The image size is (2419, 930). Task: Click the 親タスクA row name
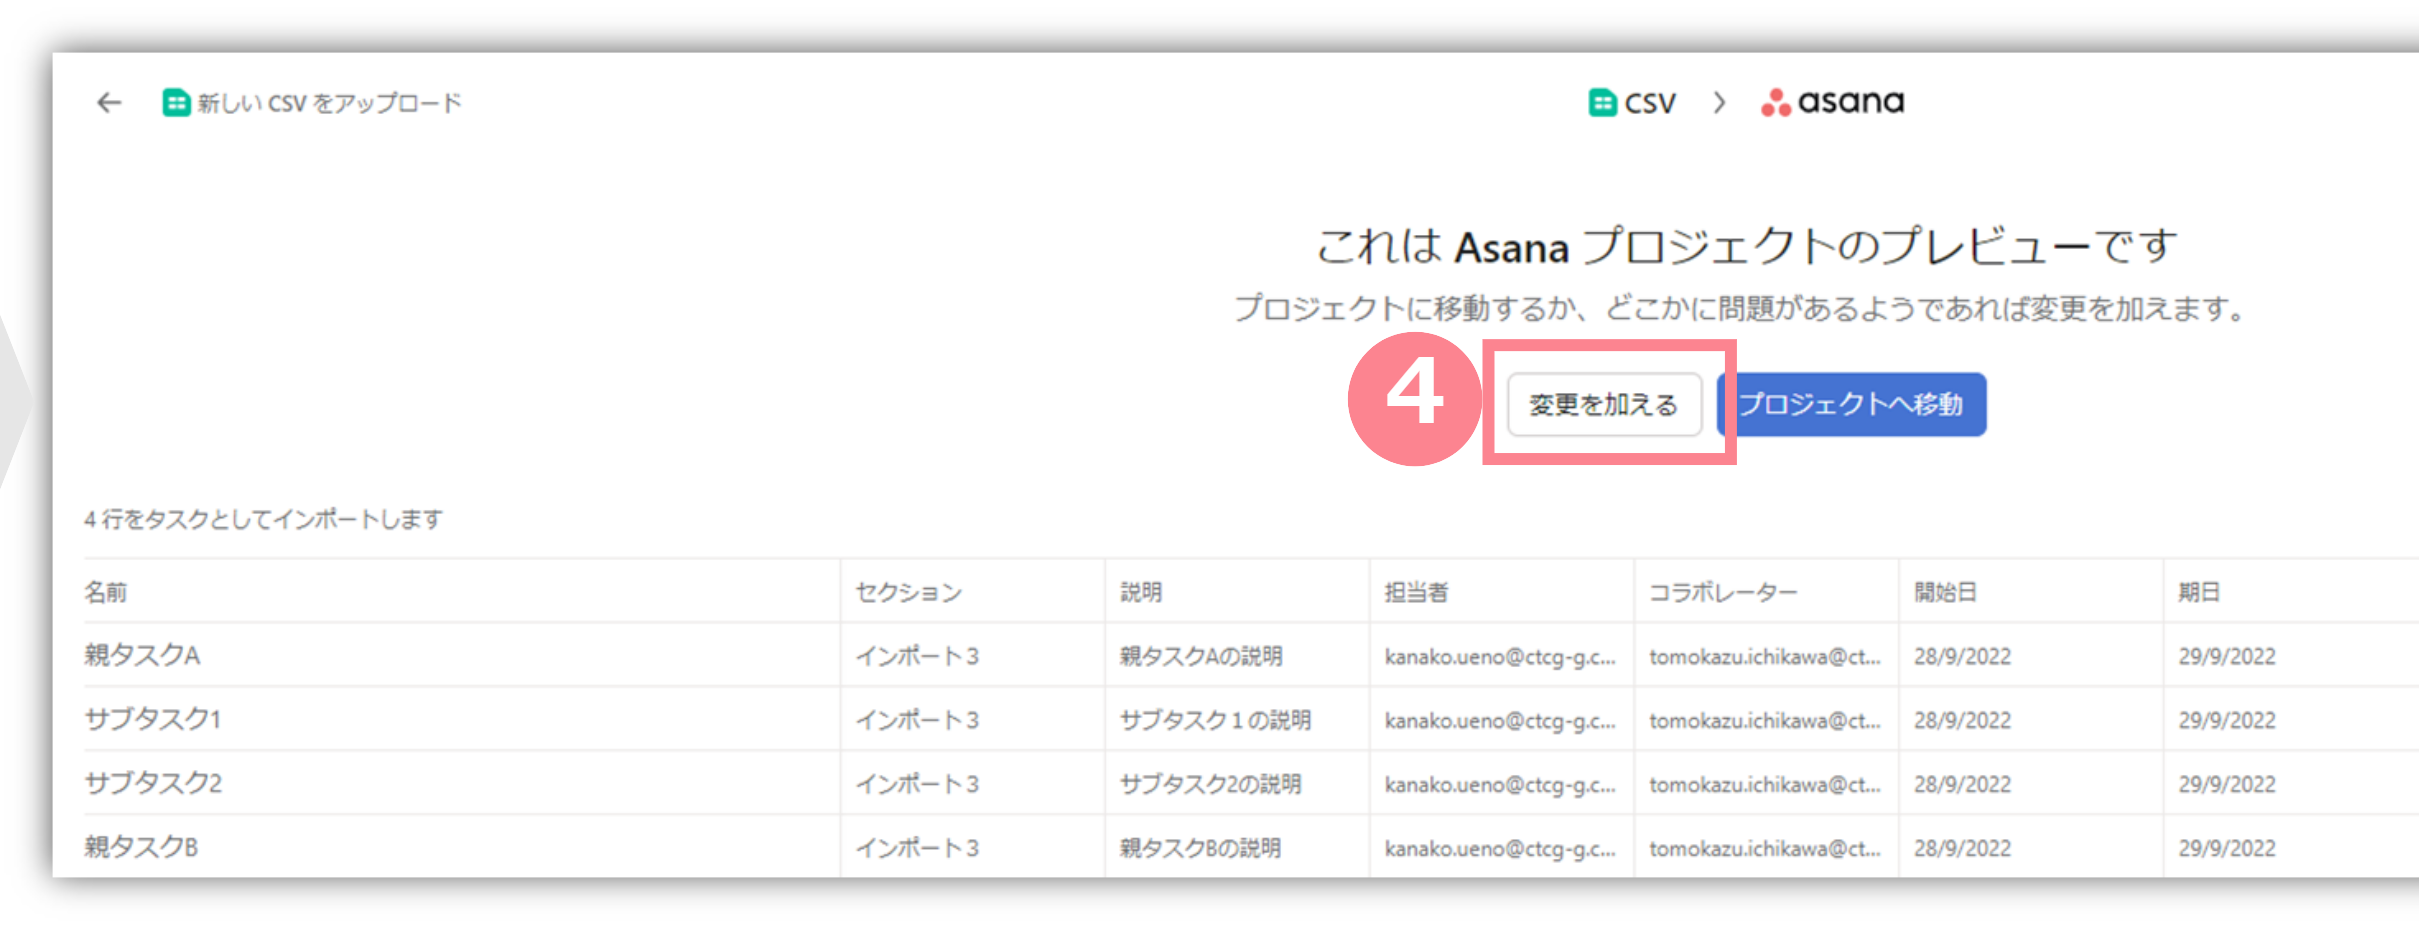coord(142,656)
